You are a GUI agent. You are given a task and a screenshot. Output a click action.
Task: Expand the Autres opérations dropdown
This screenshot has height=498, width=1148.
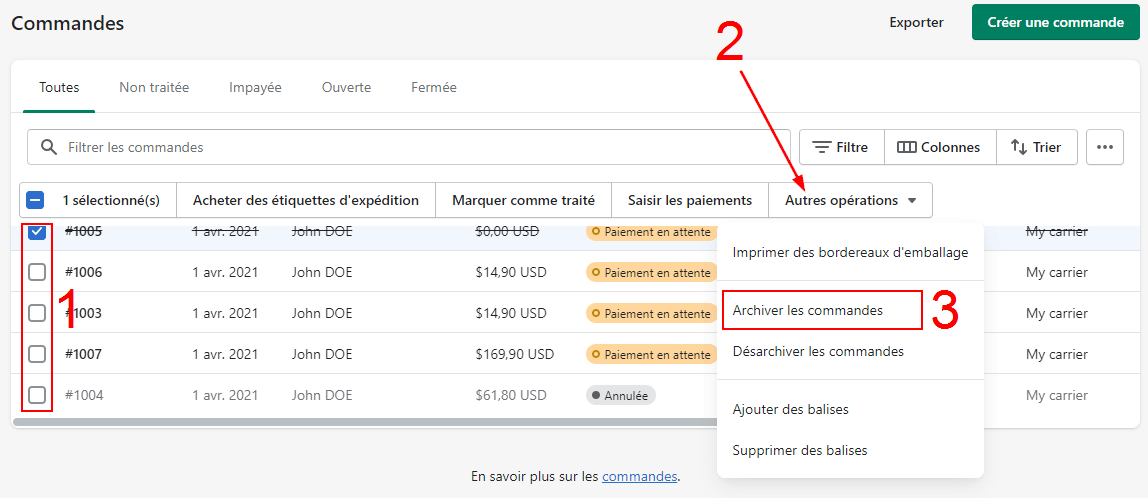click(850, 200)
